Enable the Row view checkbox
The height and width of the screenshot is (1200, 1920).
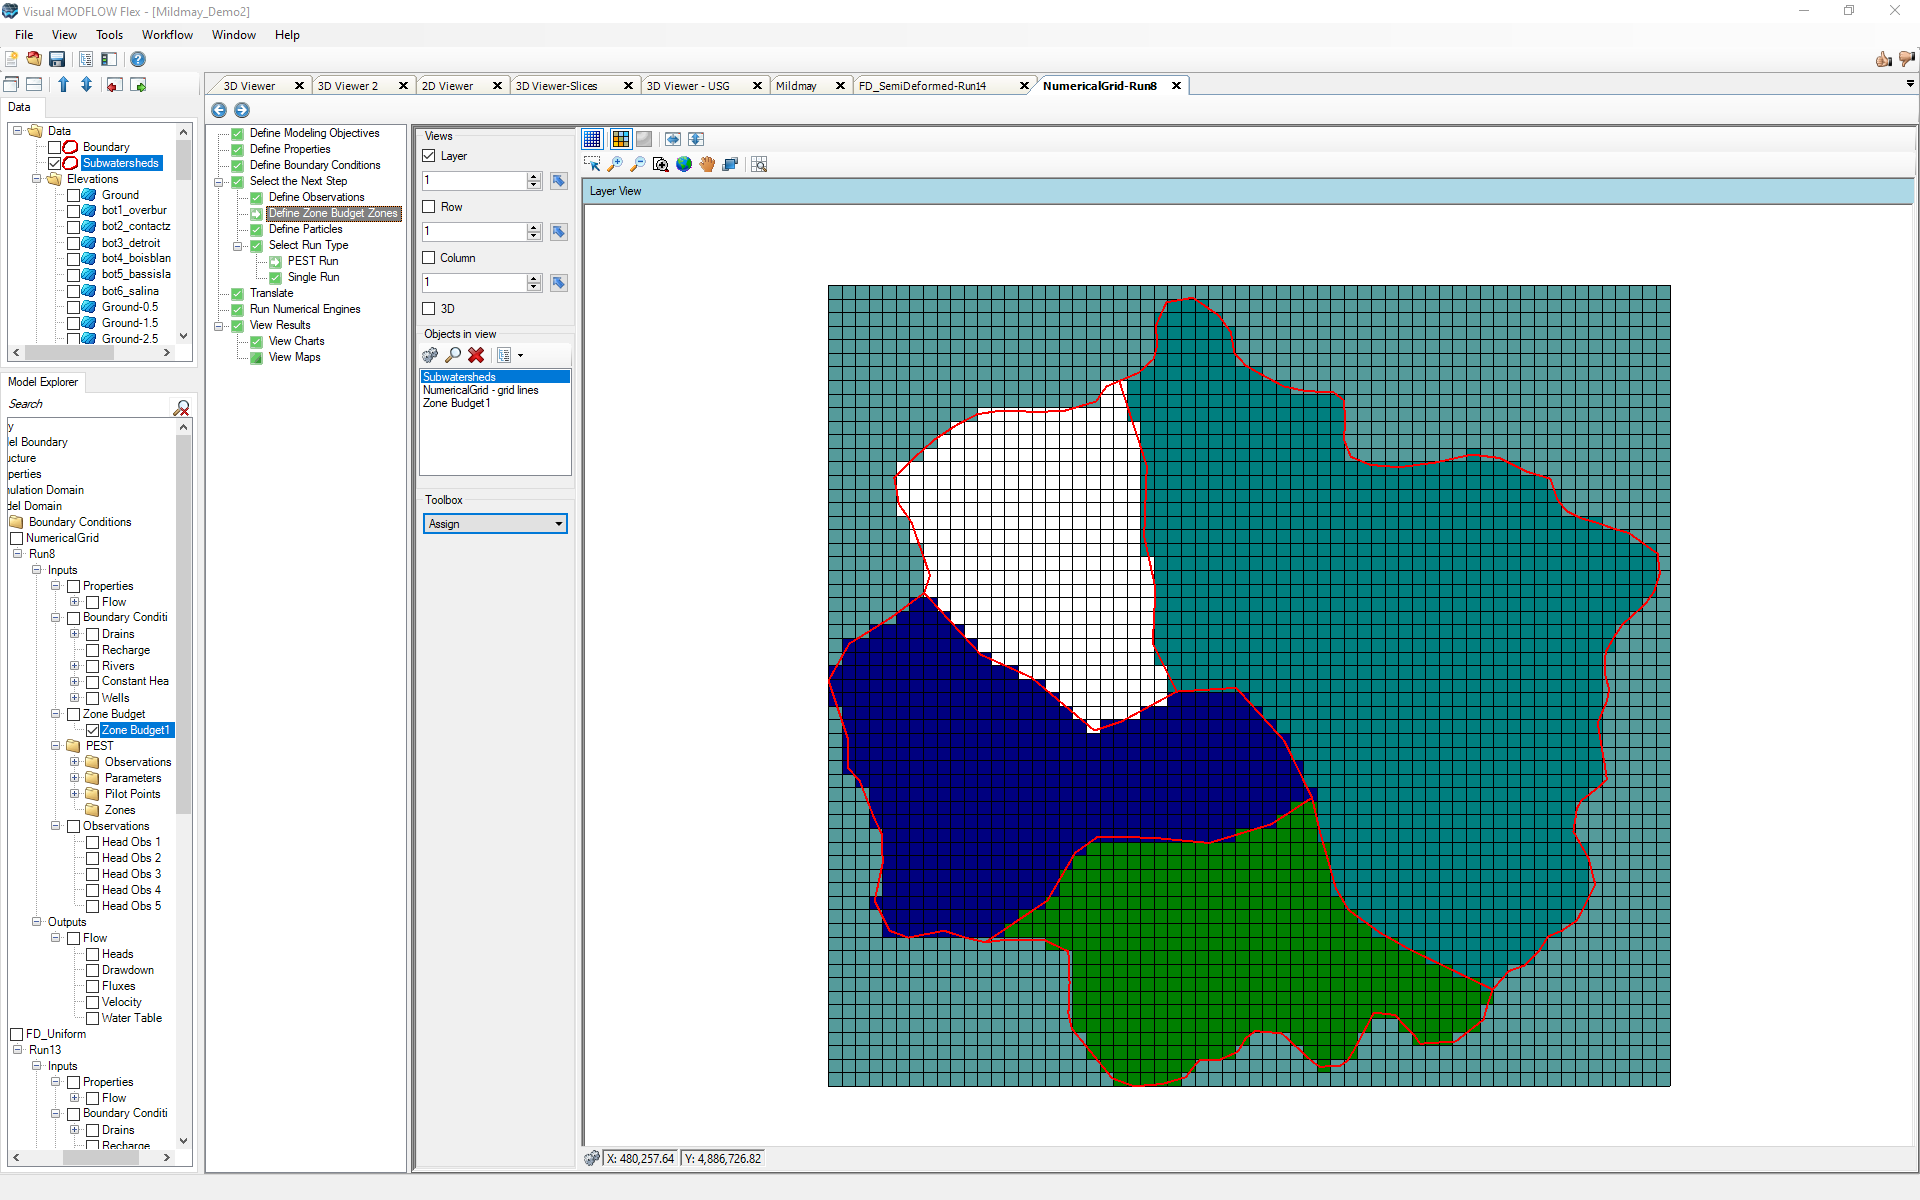click(x=428, y=206)
